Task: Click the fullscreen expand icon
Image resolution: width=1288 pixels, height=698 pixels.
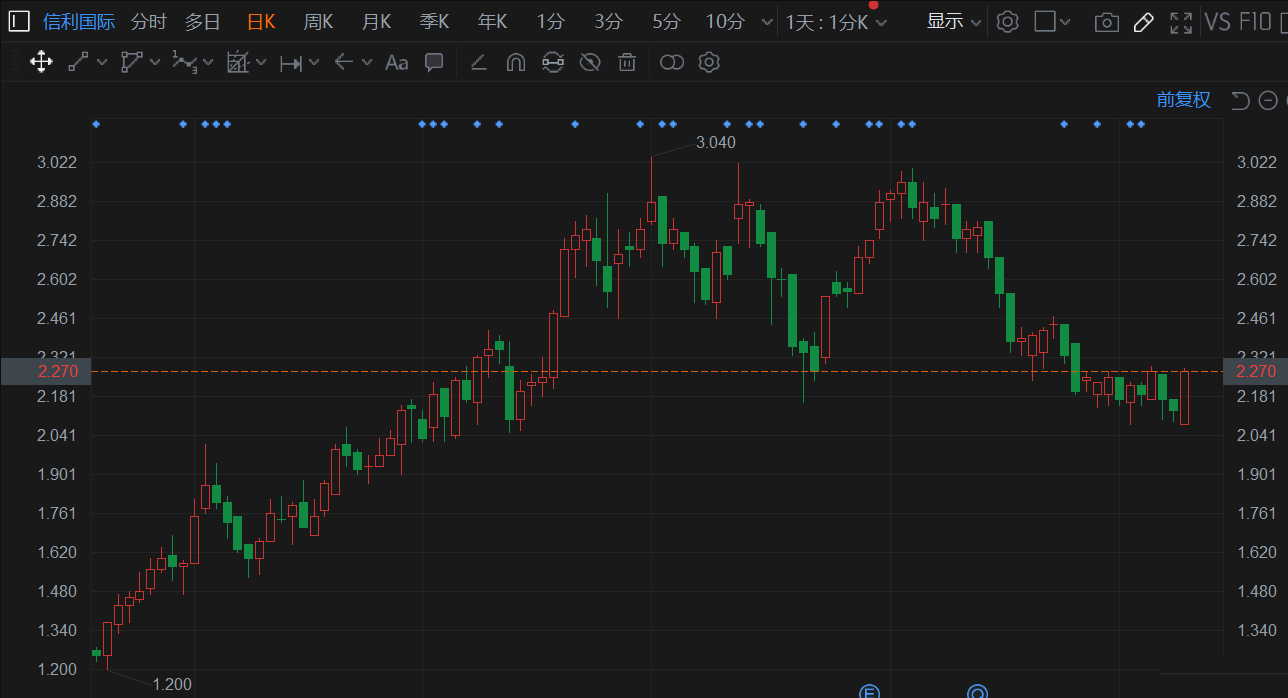Action: point(1181,22)
